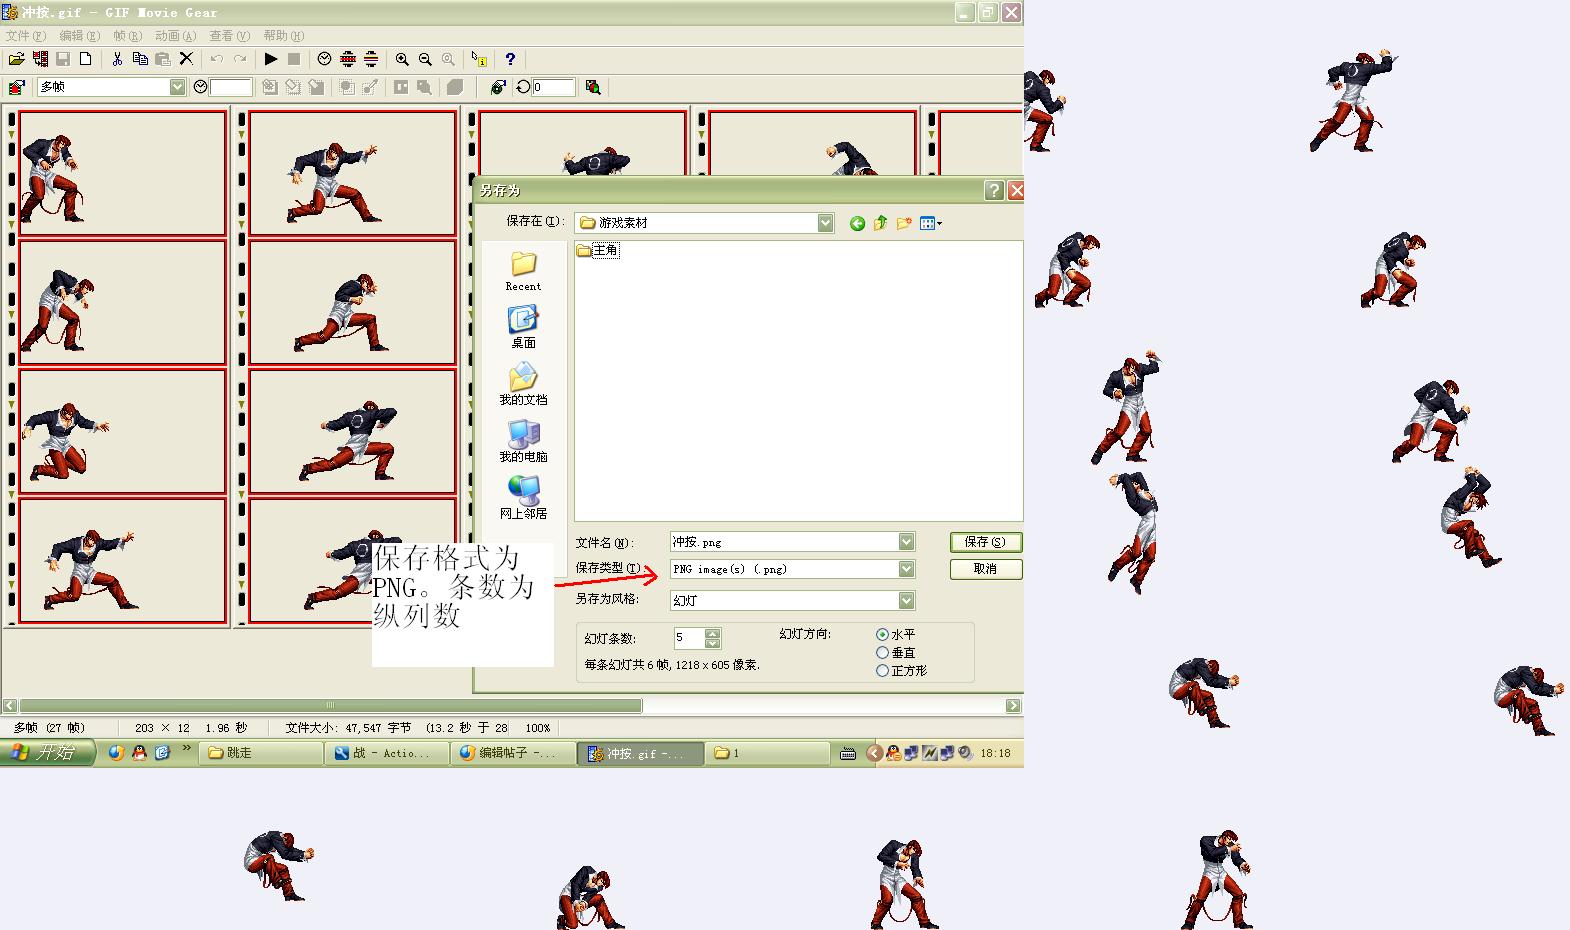This screenshot has width=1570, height=930.
Task: Open the timing clock tool in toolbar
Action: click(324, 60)
